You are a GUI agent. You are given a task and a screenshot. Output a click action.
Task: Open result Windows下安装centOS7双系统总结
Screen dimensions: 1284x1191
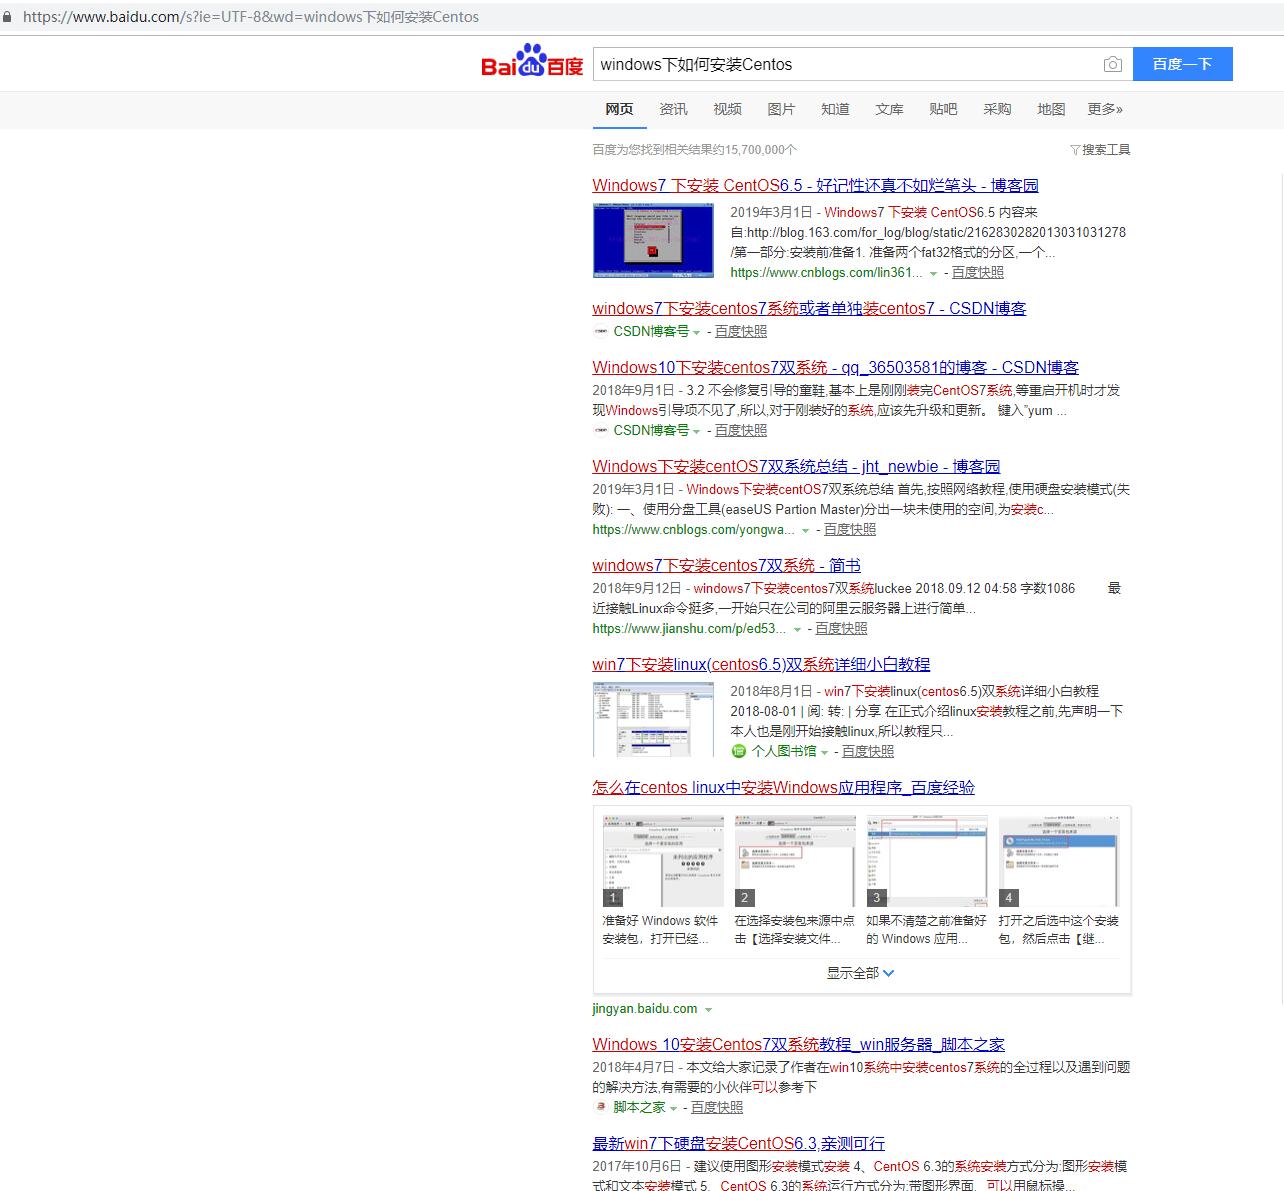796,466
